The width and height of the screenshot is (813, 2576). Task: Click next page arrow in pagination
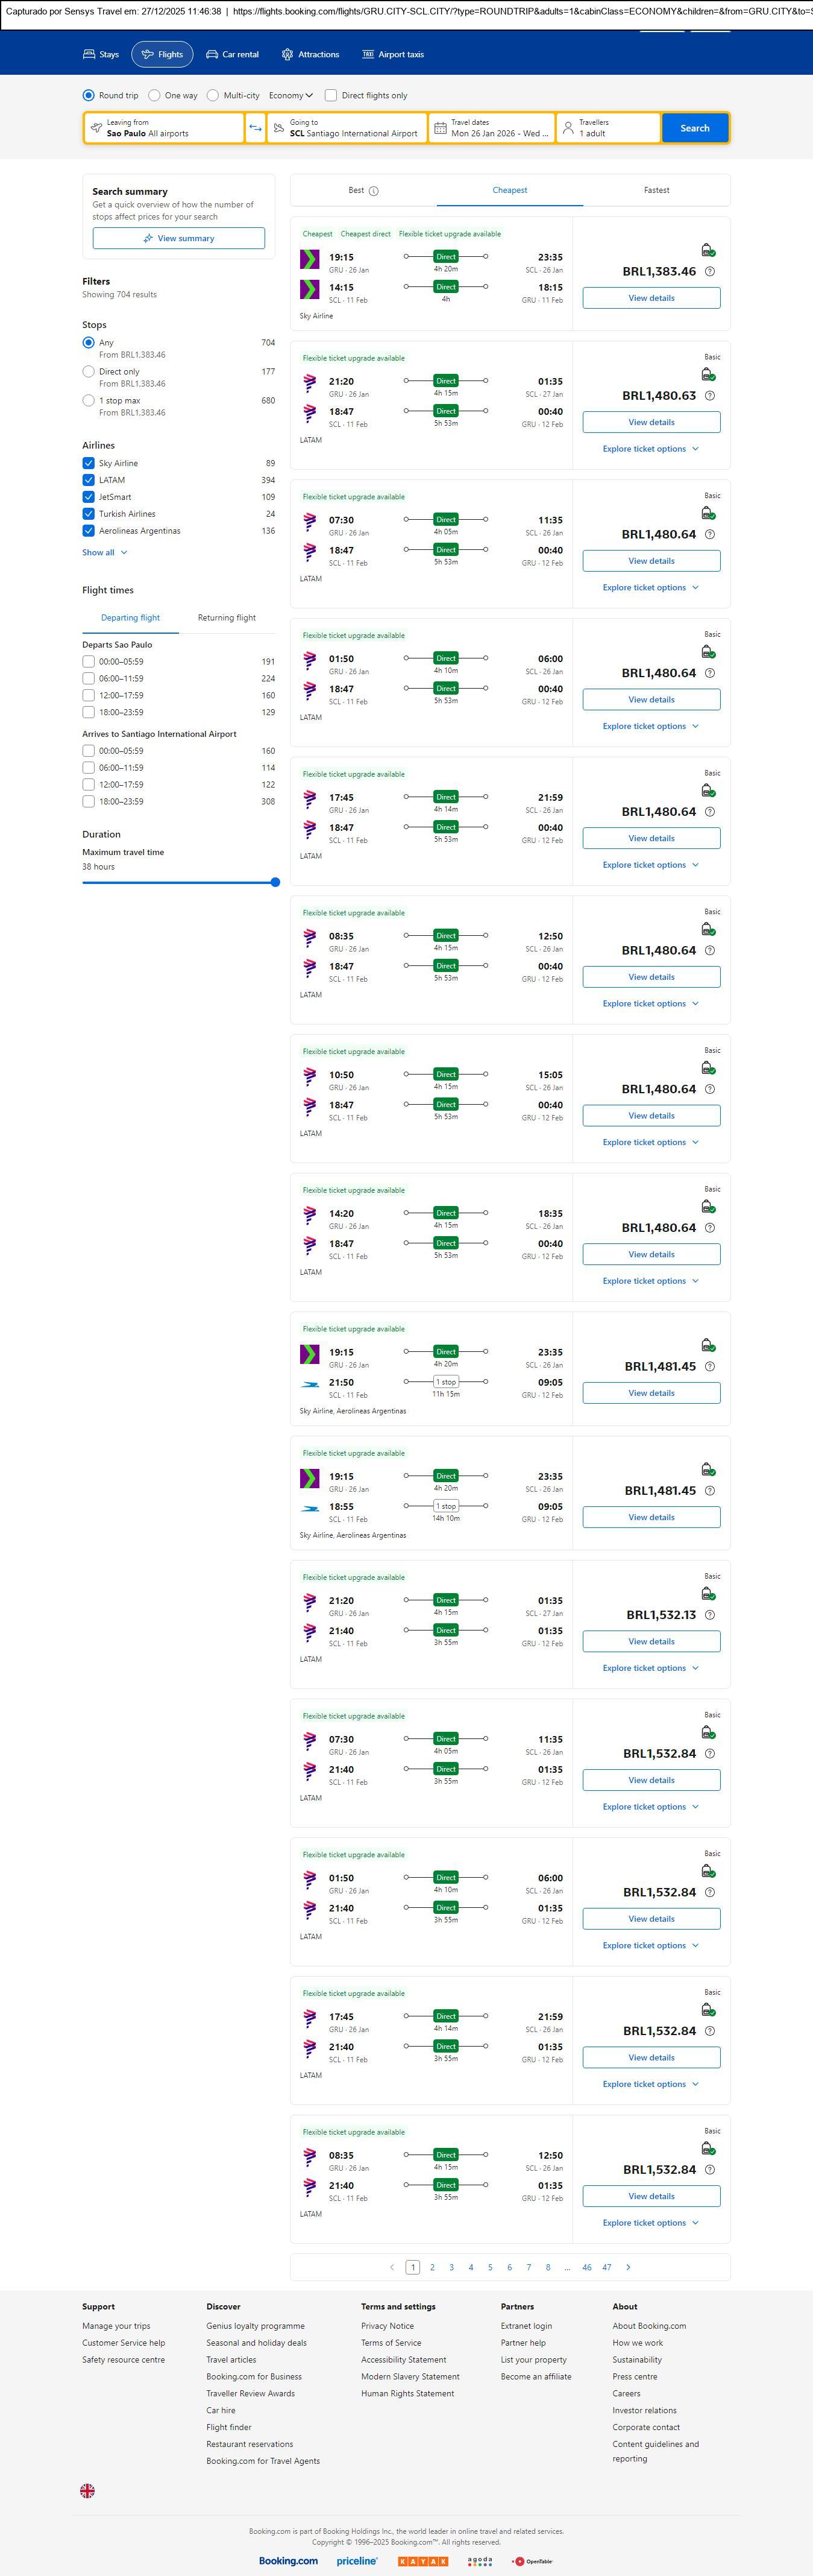point(628,2267)
